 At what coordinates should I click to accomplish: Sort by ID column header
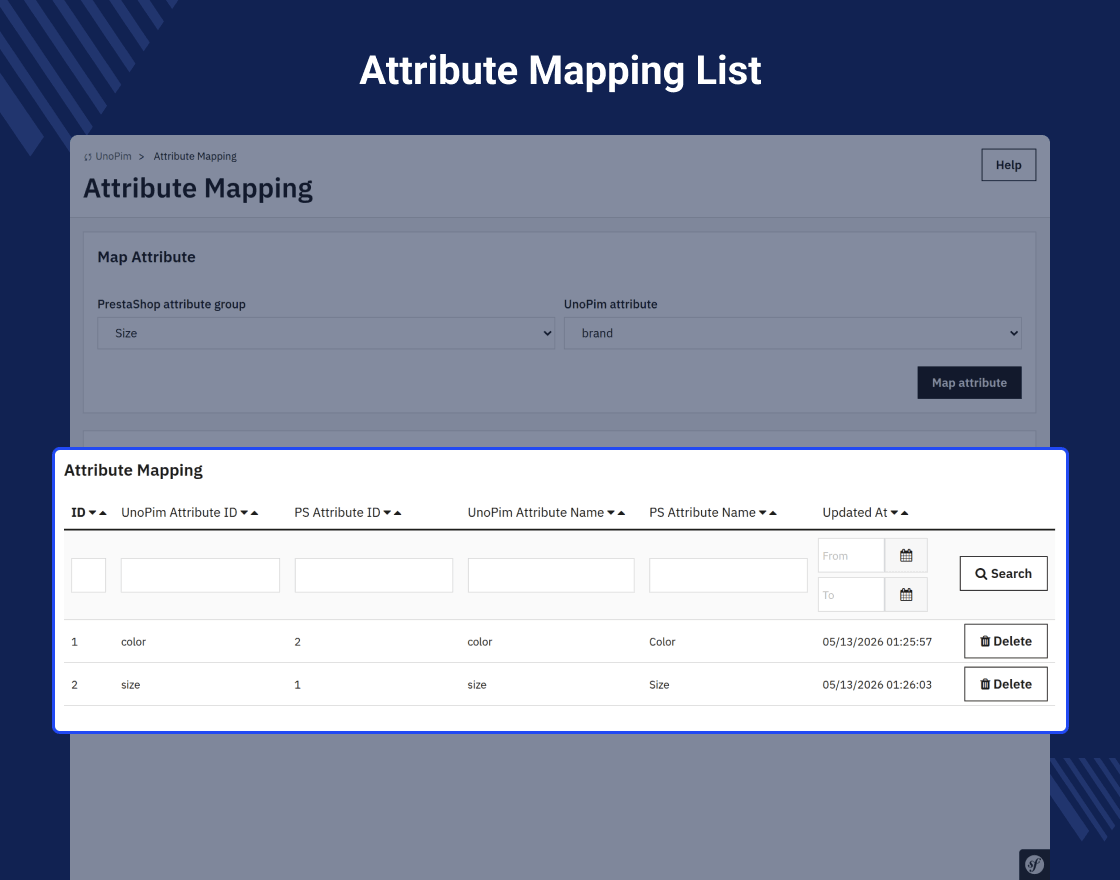[x=89, y=513]
